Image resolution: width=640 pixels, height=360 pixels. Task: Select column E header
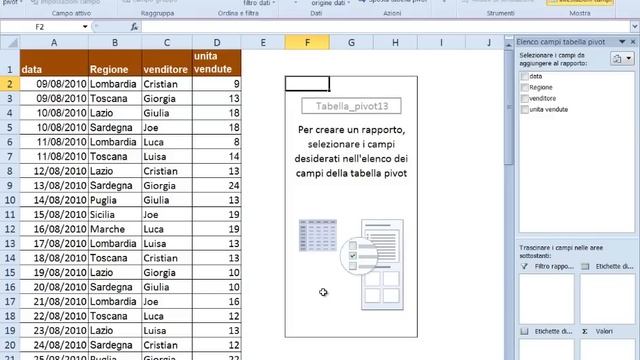(x=263, y=42)
